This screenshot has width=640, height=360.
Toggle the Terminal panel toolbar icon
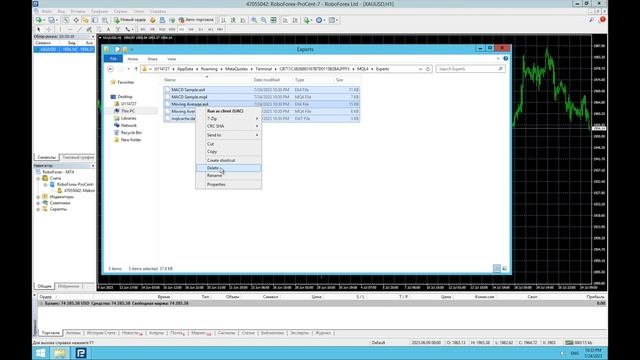point(95,20)
